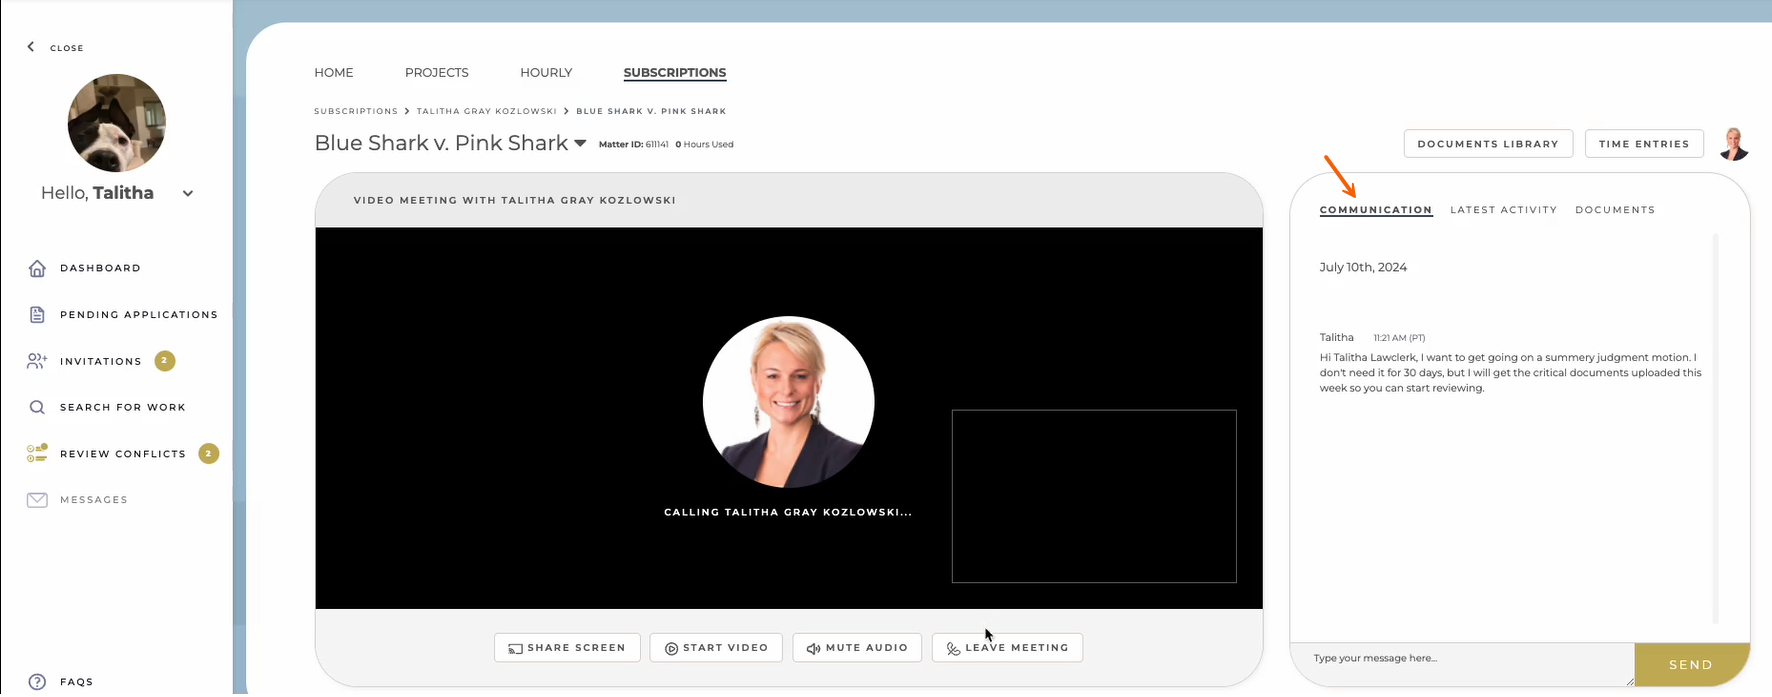Open Messages
Image resolution: width=1772 pixels, height=697 pixels.
(x=94, y=500)
